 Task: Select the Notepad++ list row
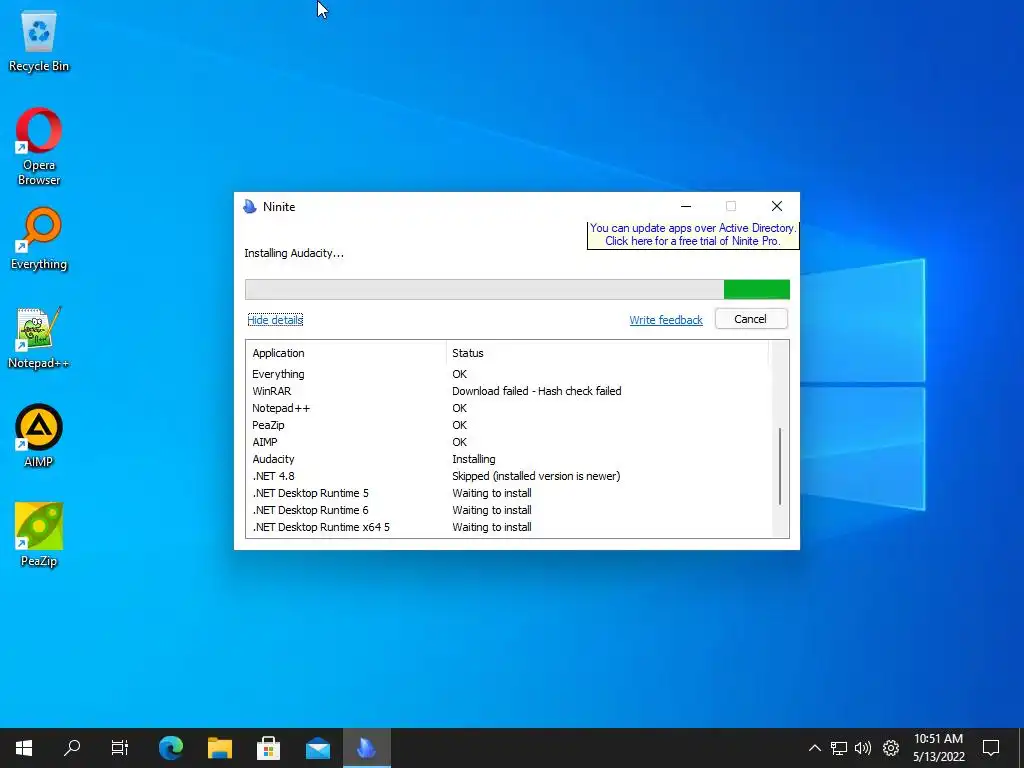(509, 408)
